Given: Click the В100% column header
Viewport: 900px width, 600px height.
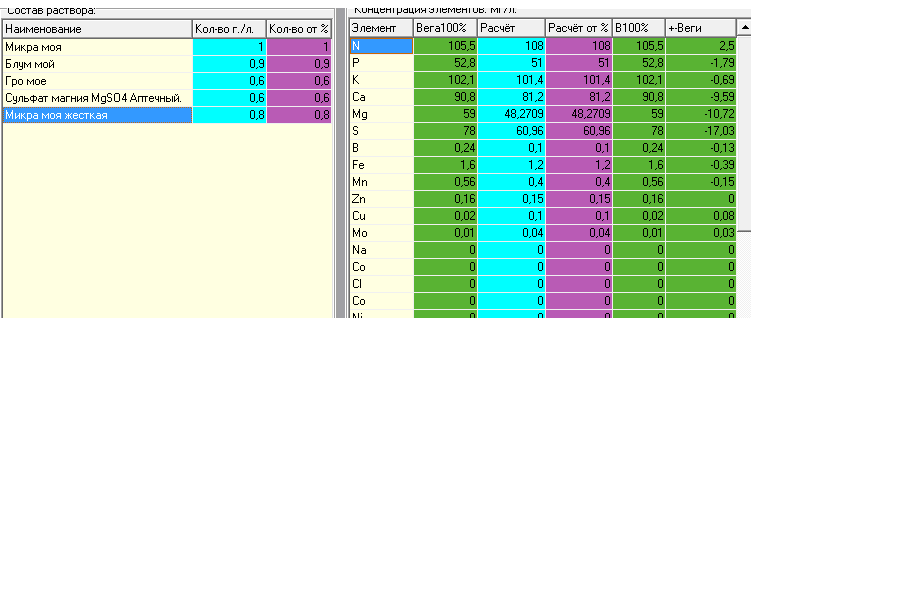Looking at the screenshot, I should pos(638,28).
